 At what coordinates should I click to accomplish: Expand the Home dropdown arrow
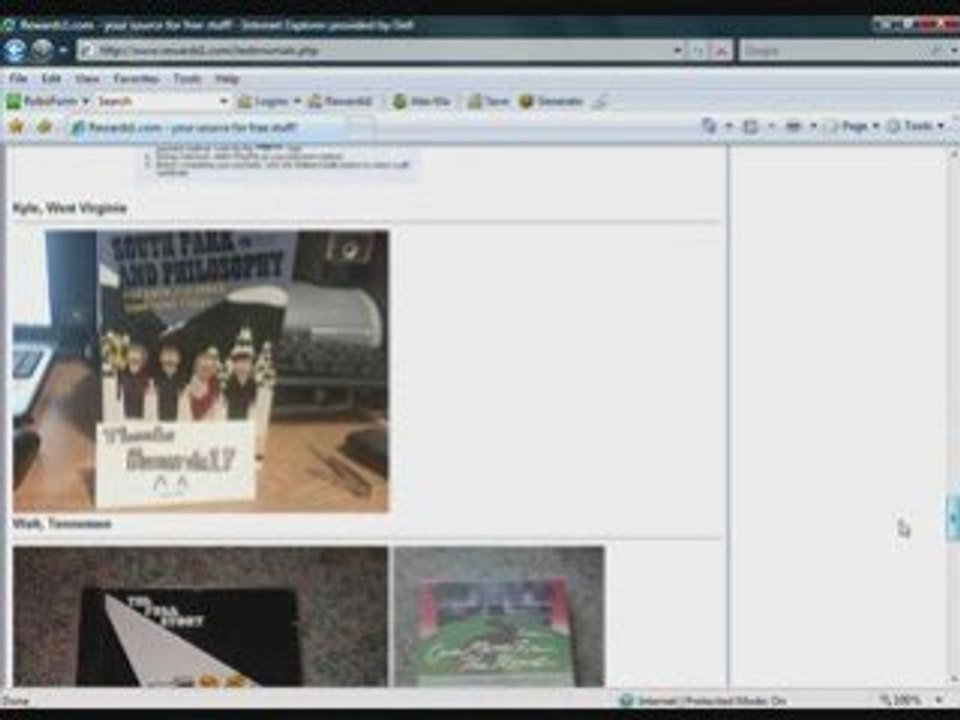coord(729,127)
